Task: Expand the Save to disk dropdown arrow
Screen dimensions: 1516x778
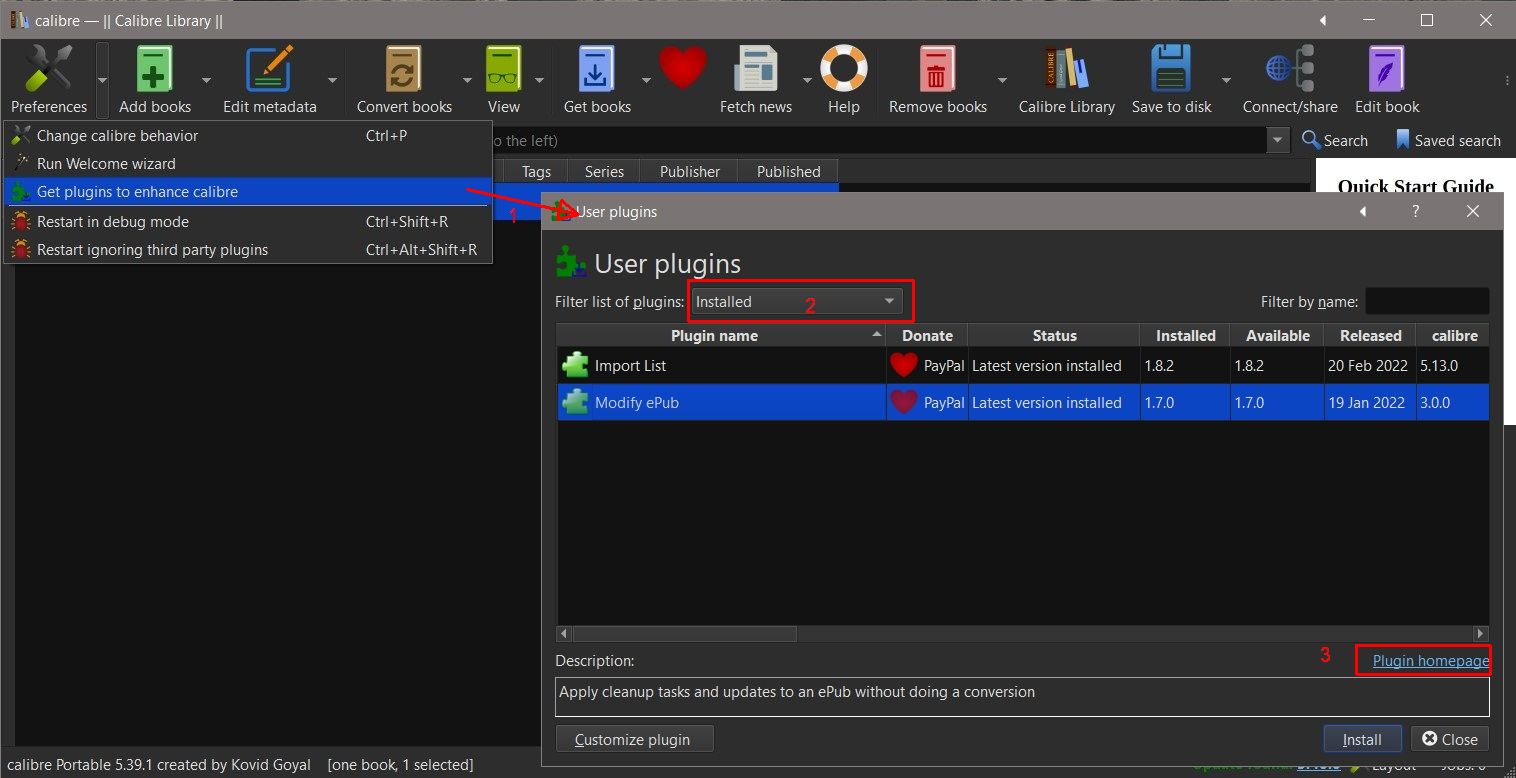Action: [1226, 80]
